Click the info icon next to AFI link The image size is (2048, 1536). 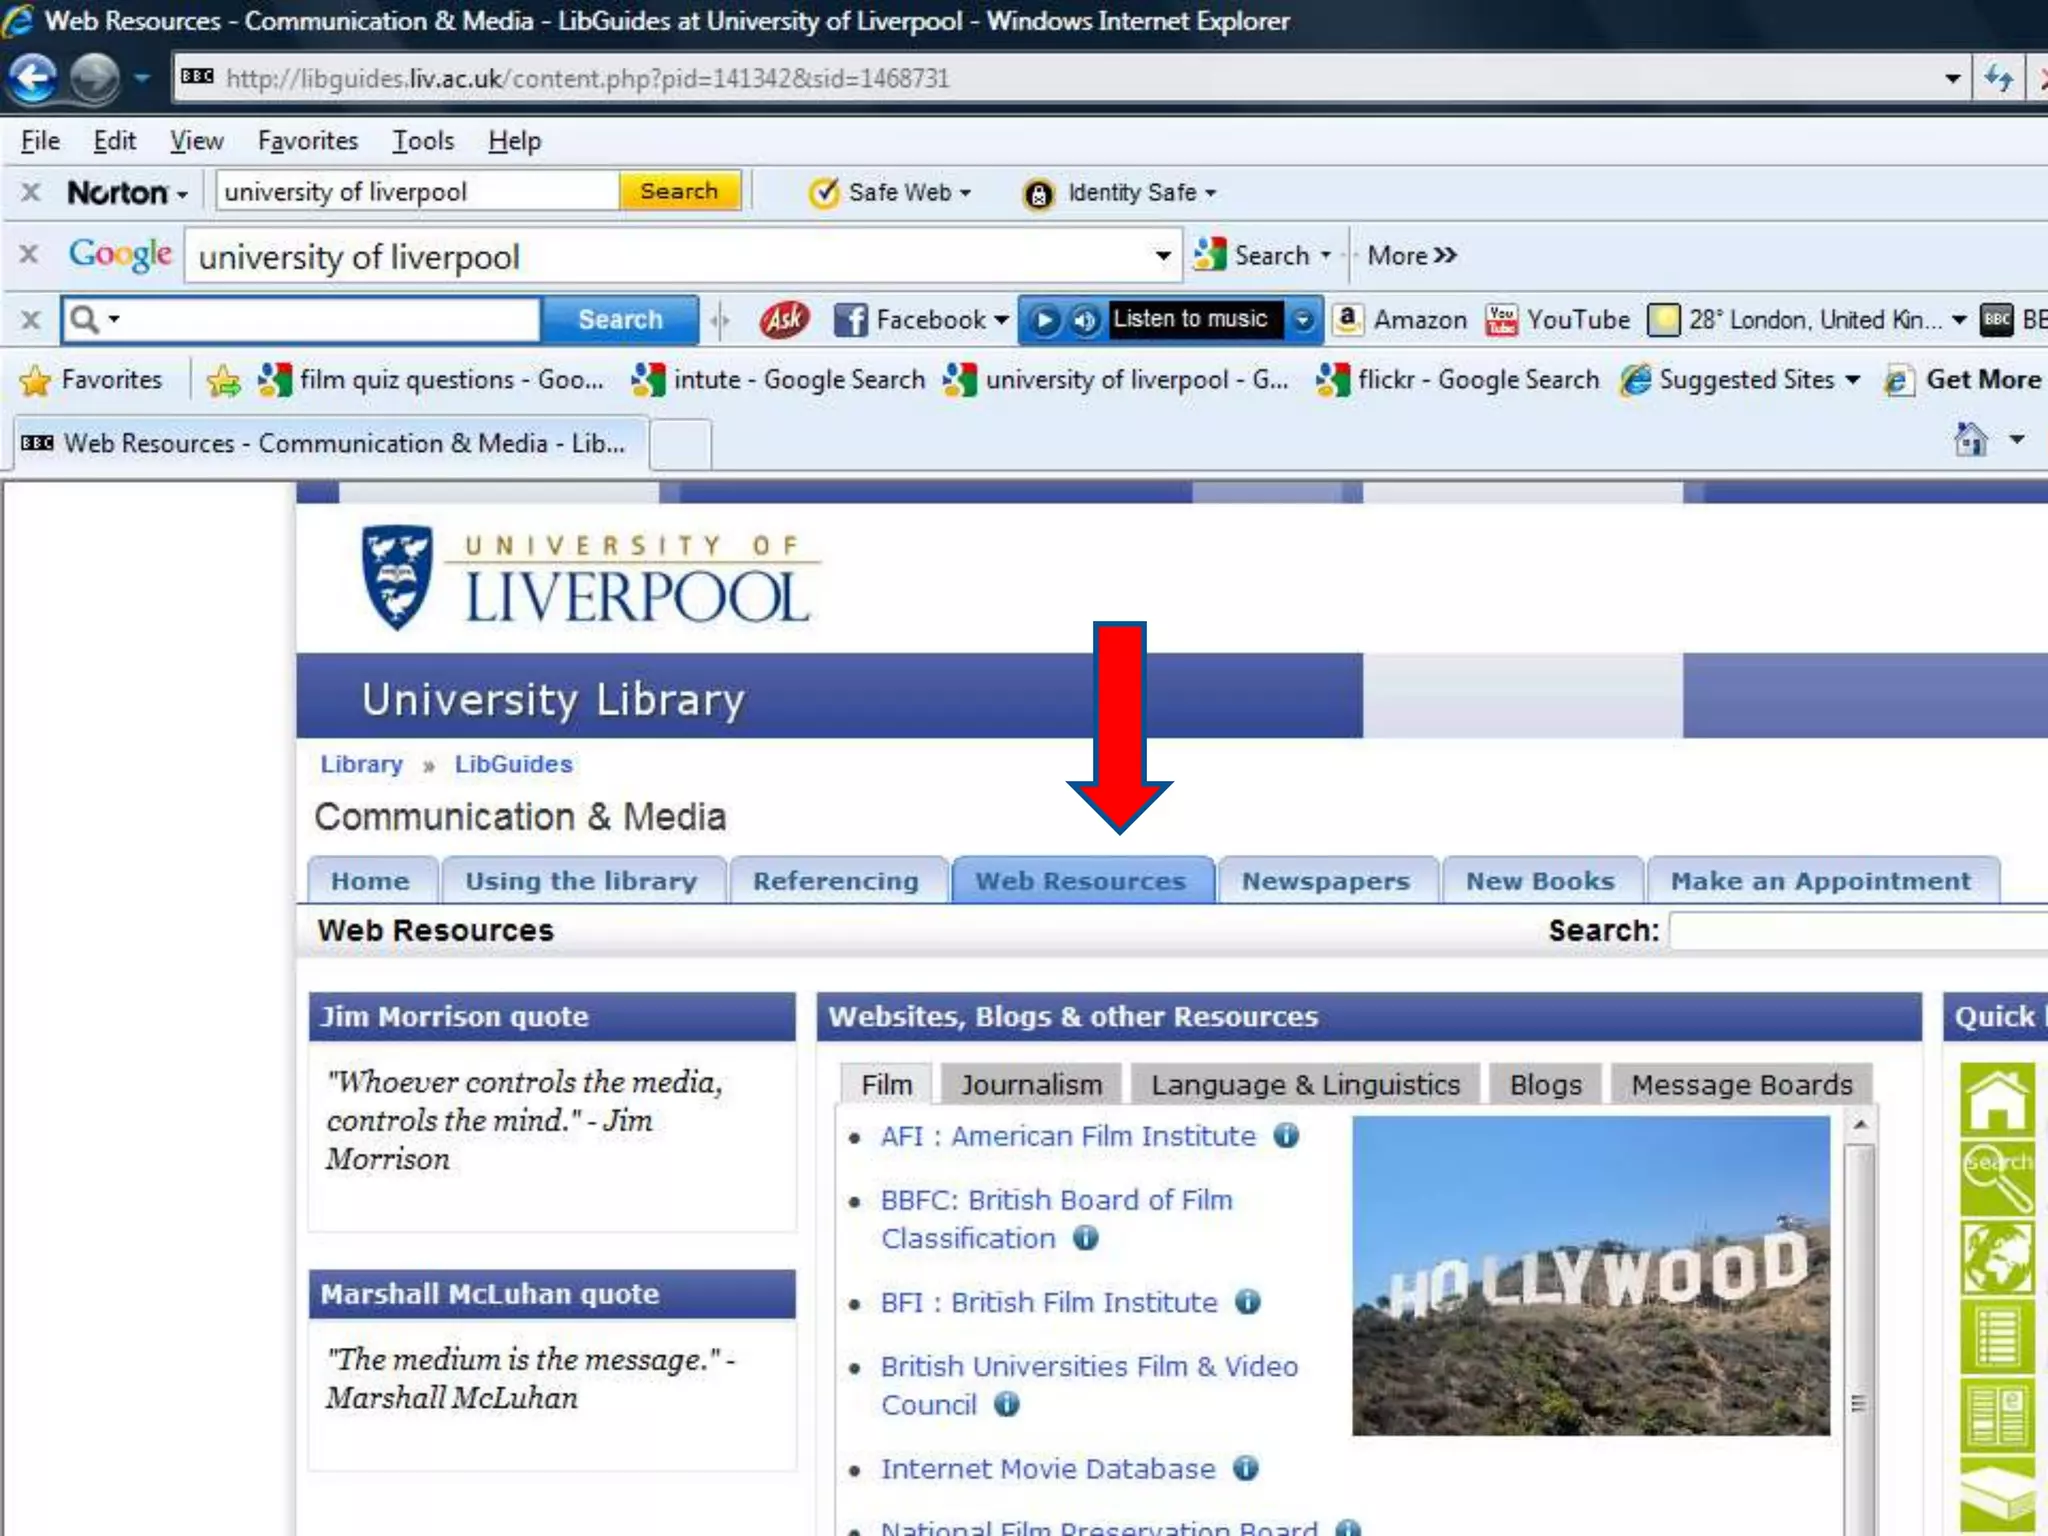(x=1286, y=1136)
